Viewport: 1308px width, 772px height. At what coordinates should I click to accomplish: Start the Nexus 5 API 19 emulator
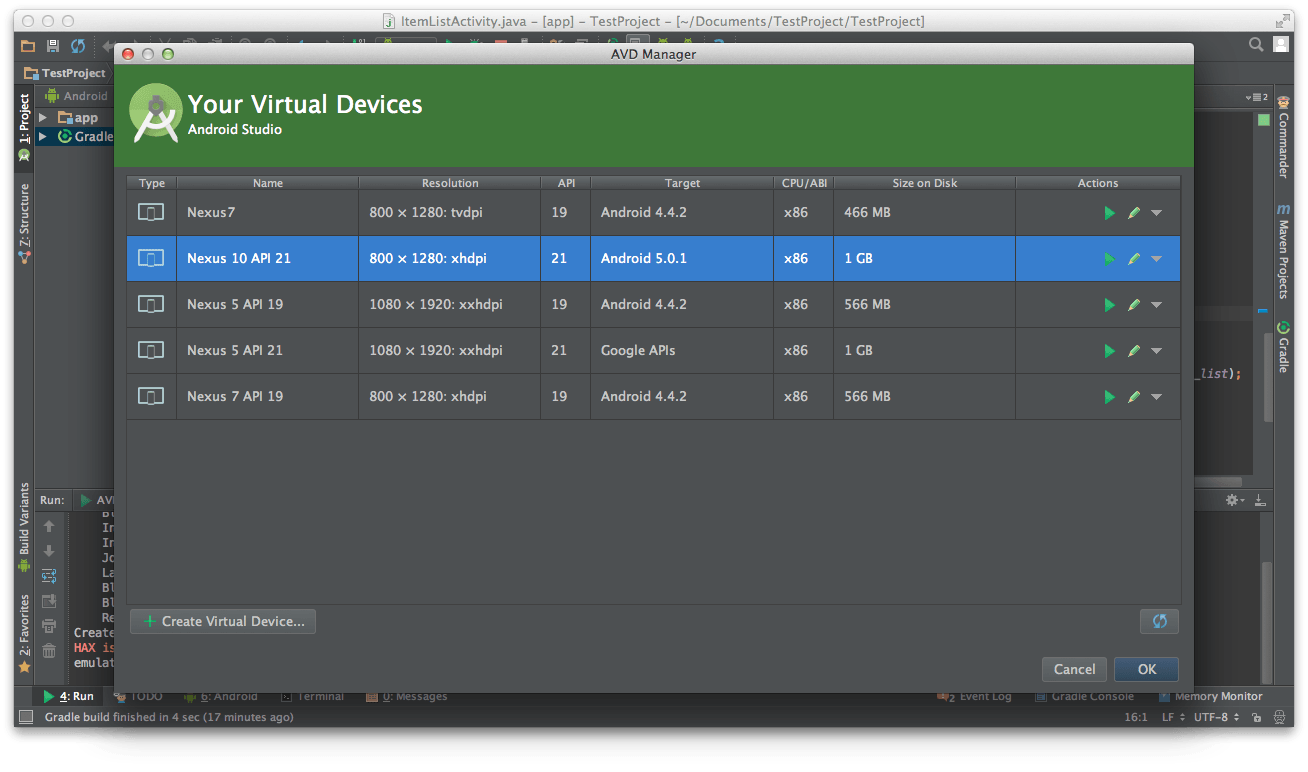click(1109, 305)
